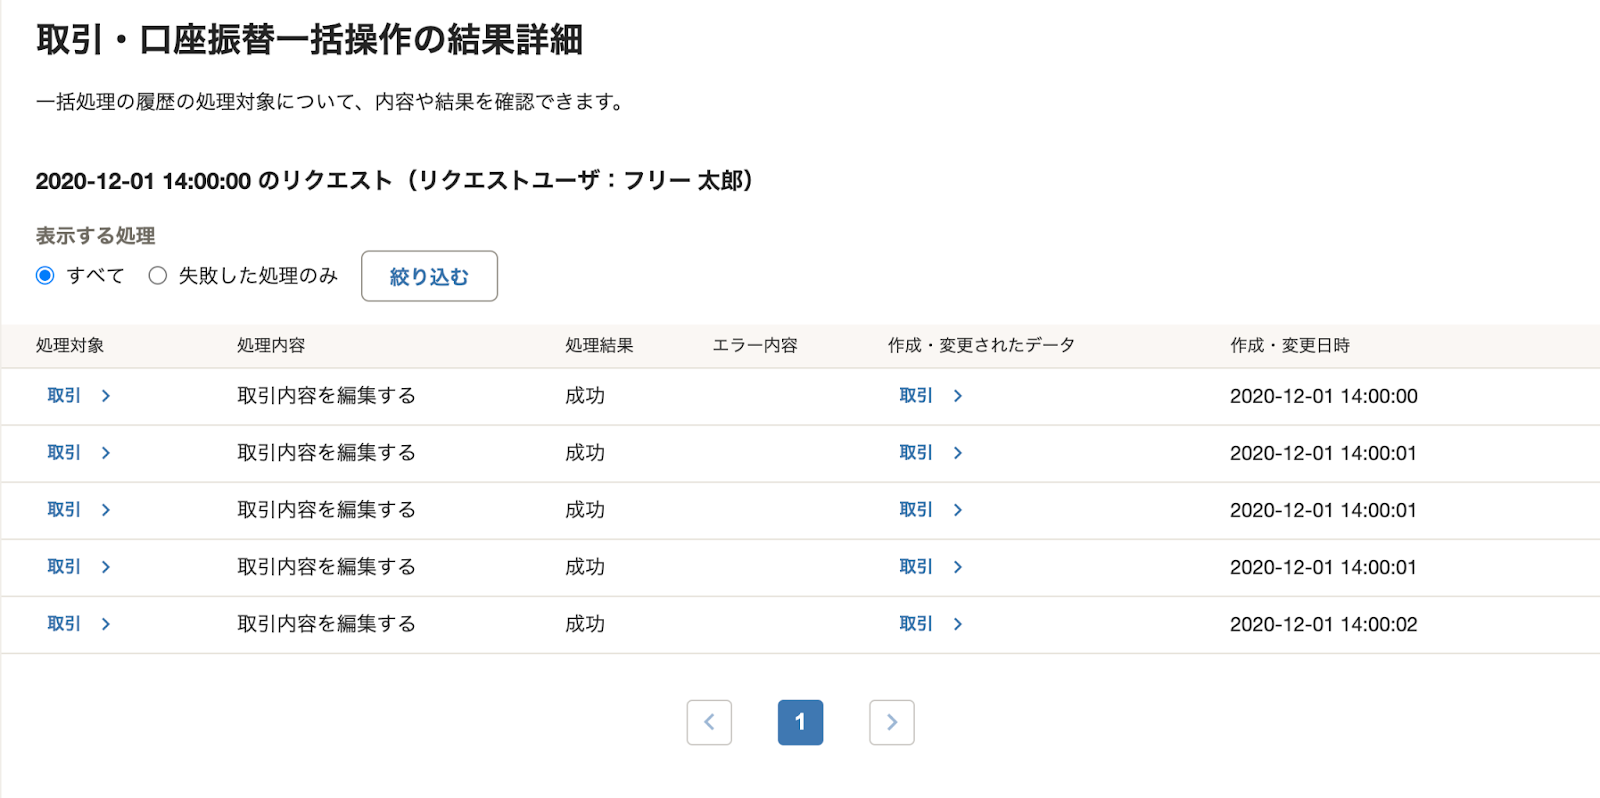This screenshot has height=798, width=1600.
Task: Click the page heading 取引・口座振替一括操作の結果詳細
Action: 309,40
